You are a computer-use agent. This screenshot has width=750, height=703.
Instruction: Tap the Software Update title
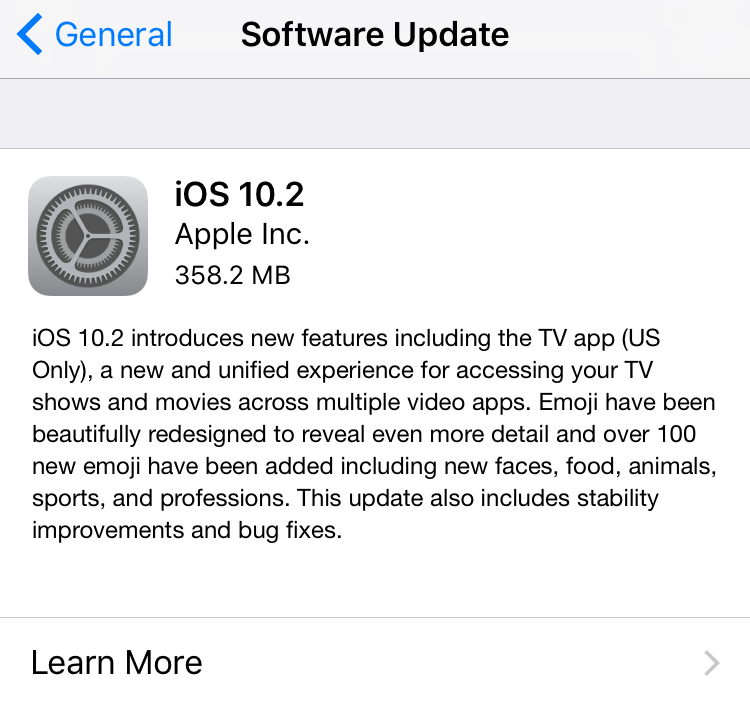[x=375, y=34]
